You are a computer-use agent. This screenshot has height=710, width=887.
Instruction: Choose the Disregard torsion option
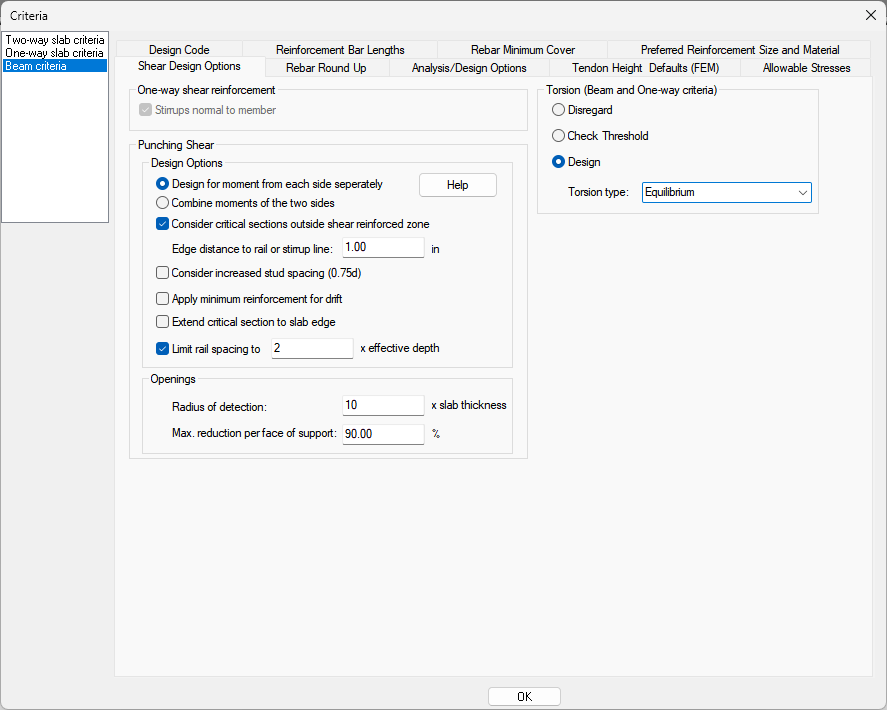pyautogui.click(x=559, y=110)
